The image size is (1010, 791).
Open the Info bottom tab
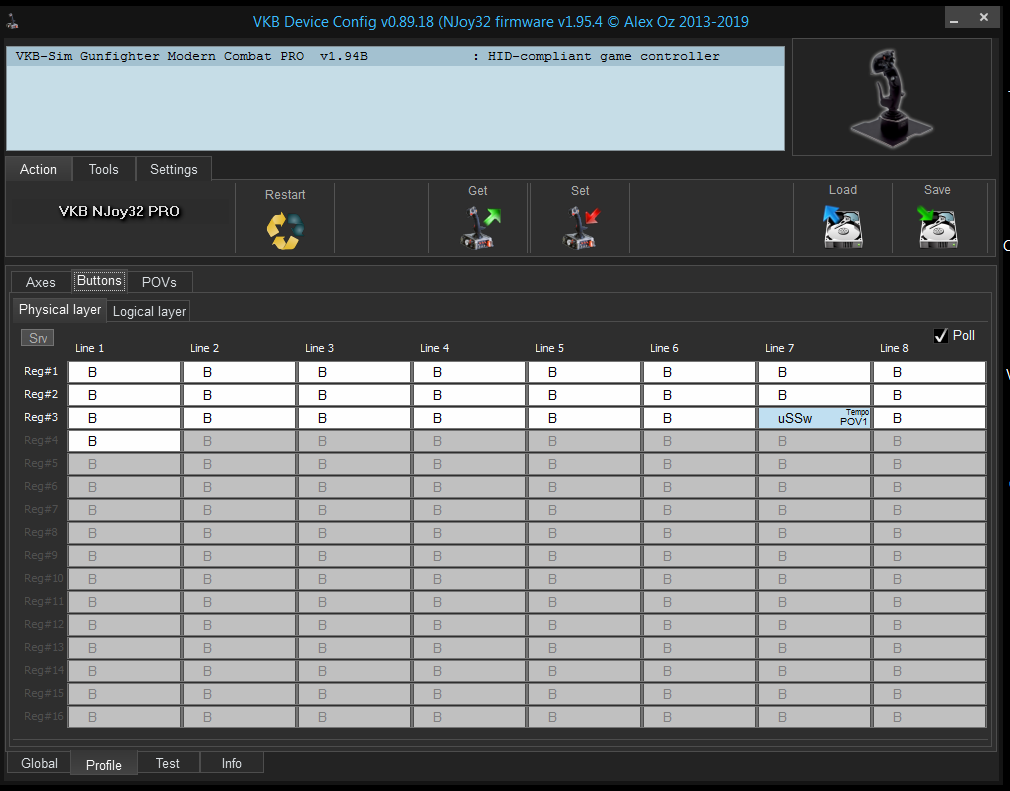coord(232,763)
